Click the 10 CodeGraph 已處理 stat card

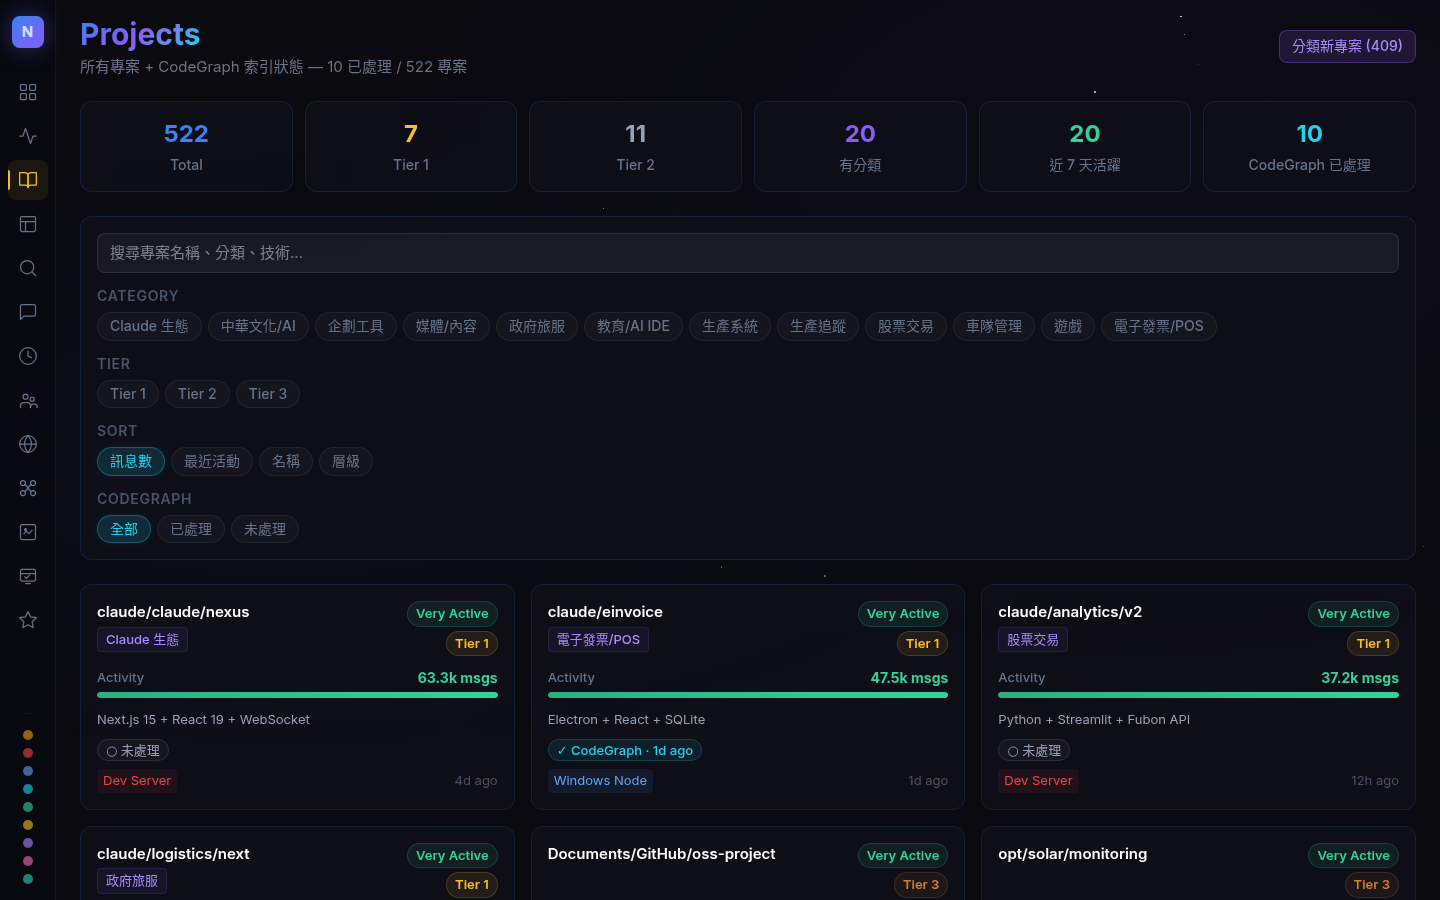click(1310, 146)
